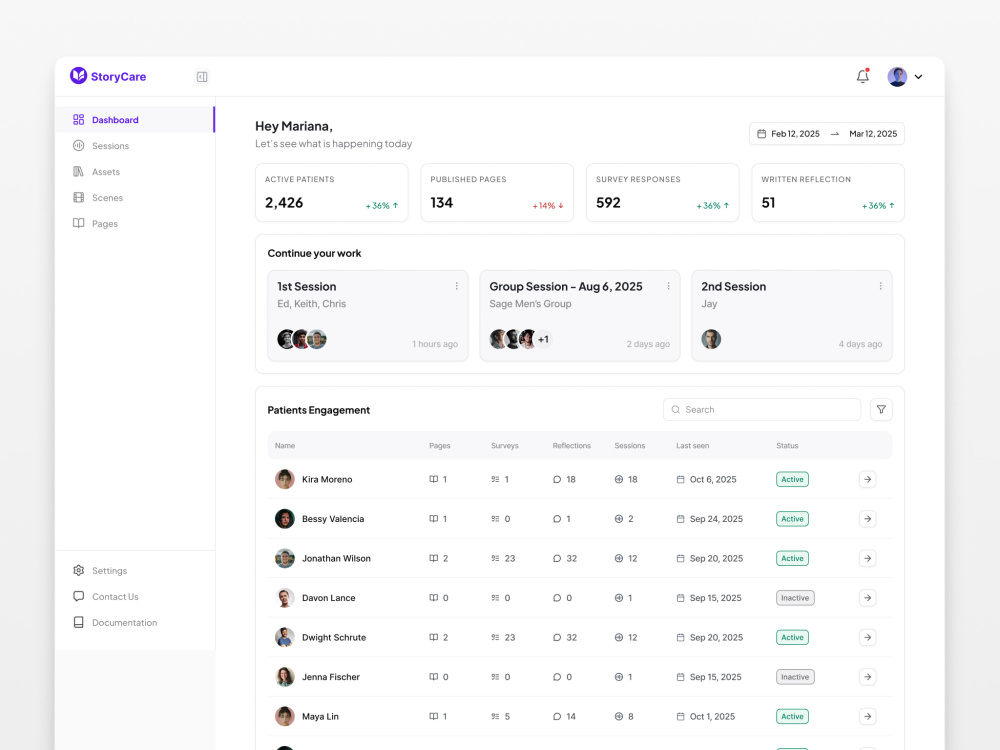Click Bessy Valencia's sessions icon
This screenshot has height=750, width=1000.
pyautogui.click(x=619, y=519)
